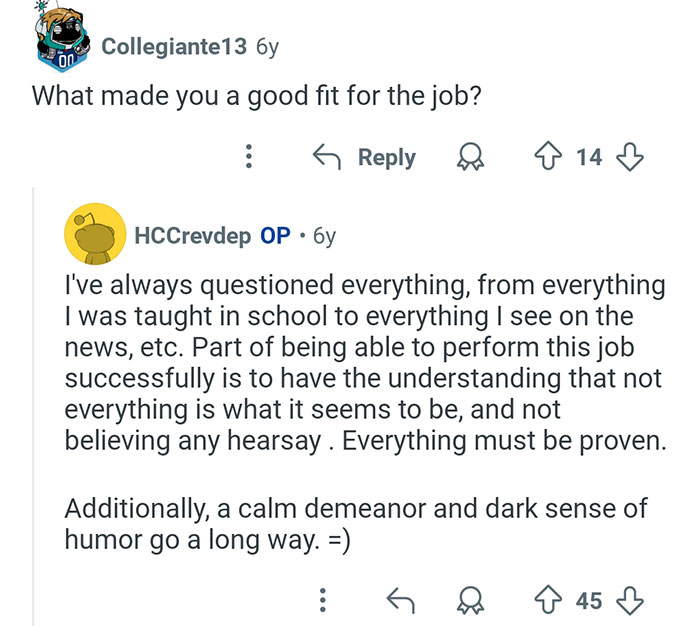Click the vote count 45
Screen dimensions: 700x626
coord(590,600)
